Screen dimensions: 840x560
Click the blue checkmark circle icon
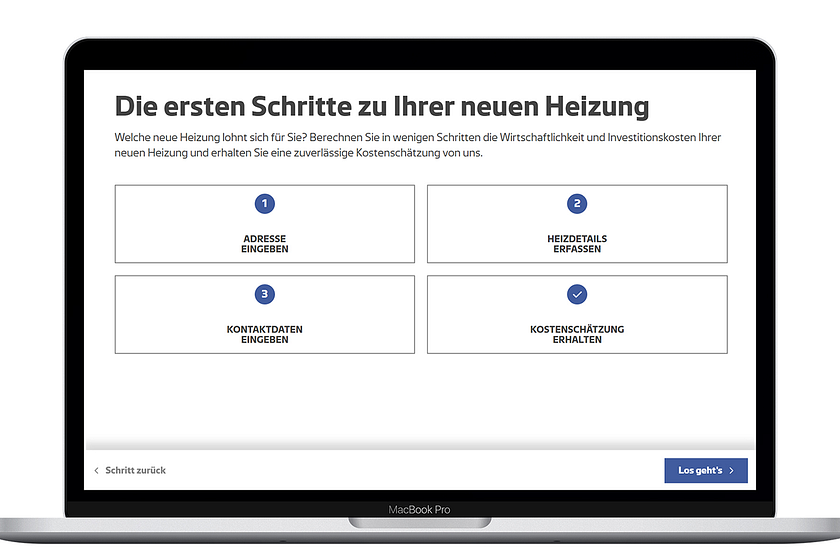click(577, 294)
